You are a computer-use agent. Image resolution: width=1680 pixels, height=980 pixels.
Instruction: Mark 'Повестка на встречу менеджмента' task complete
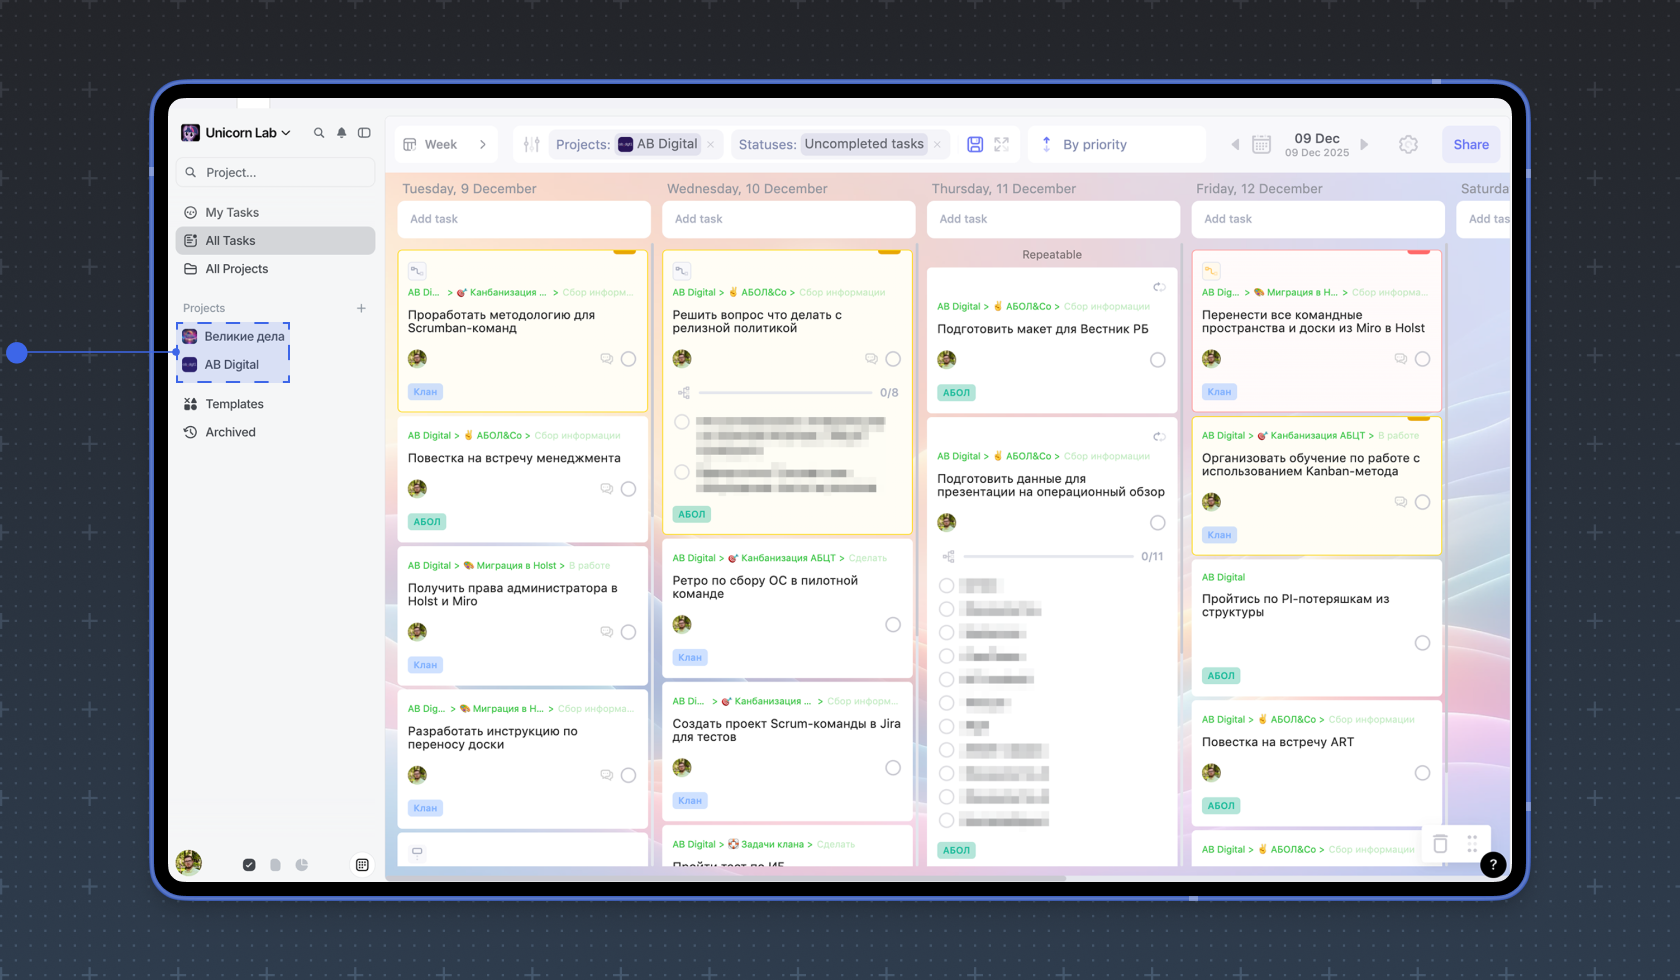click(628, 489)
